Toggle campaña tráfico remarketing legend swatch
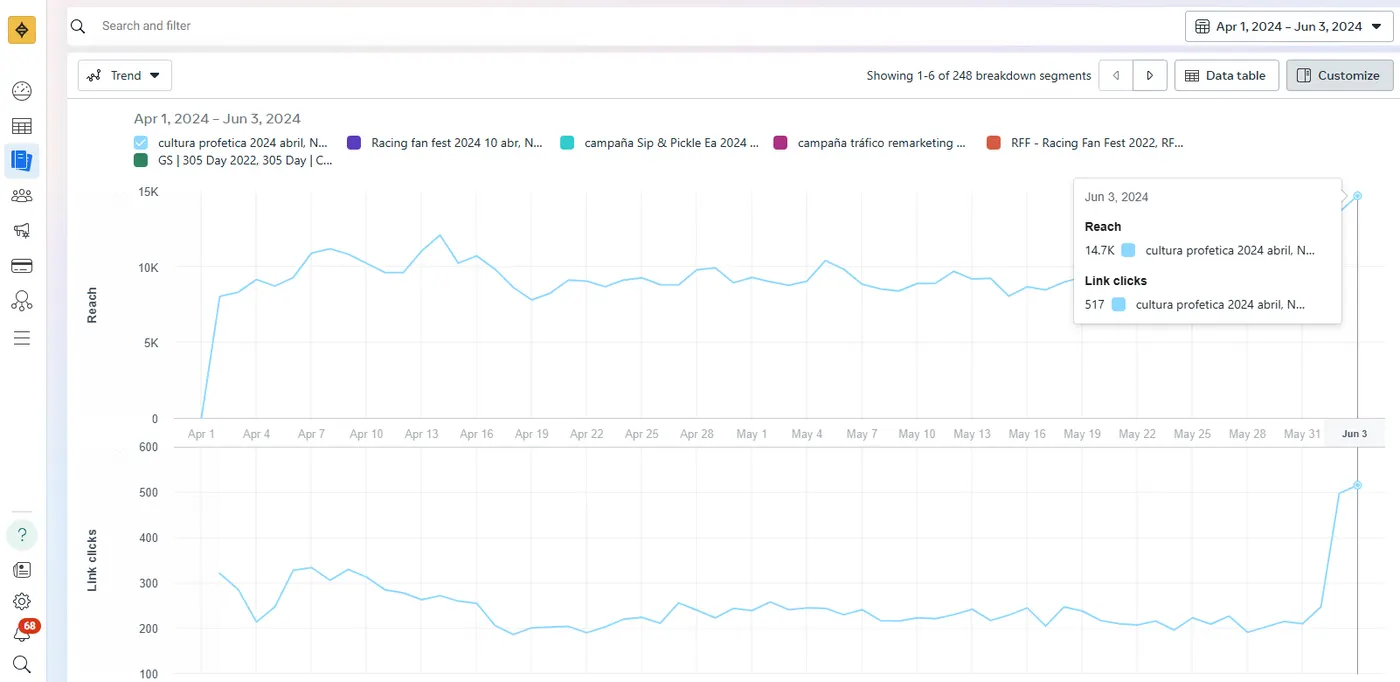 780,143
